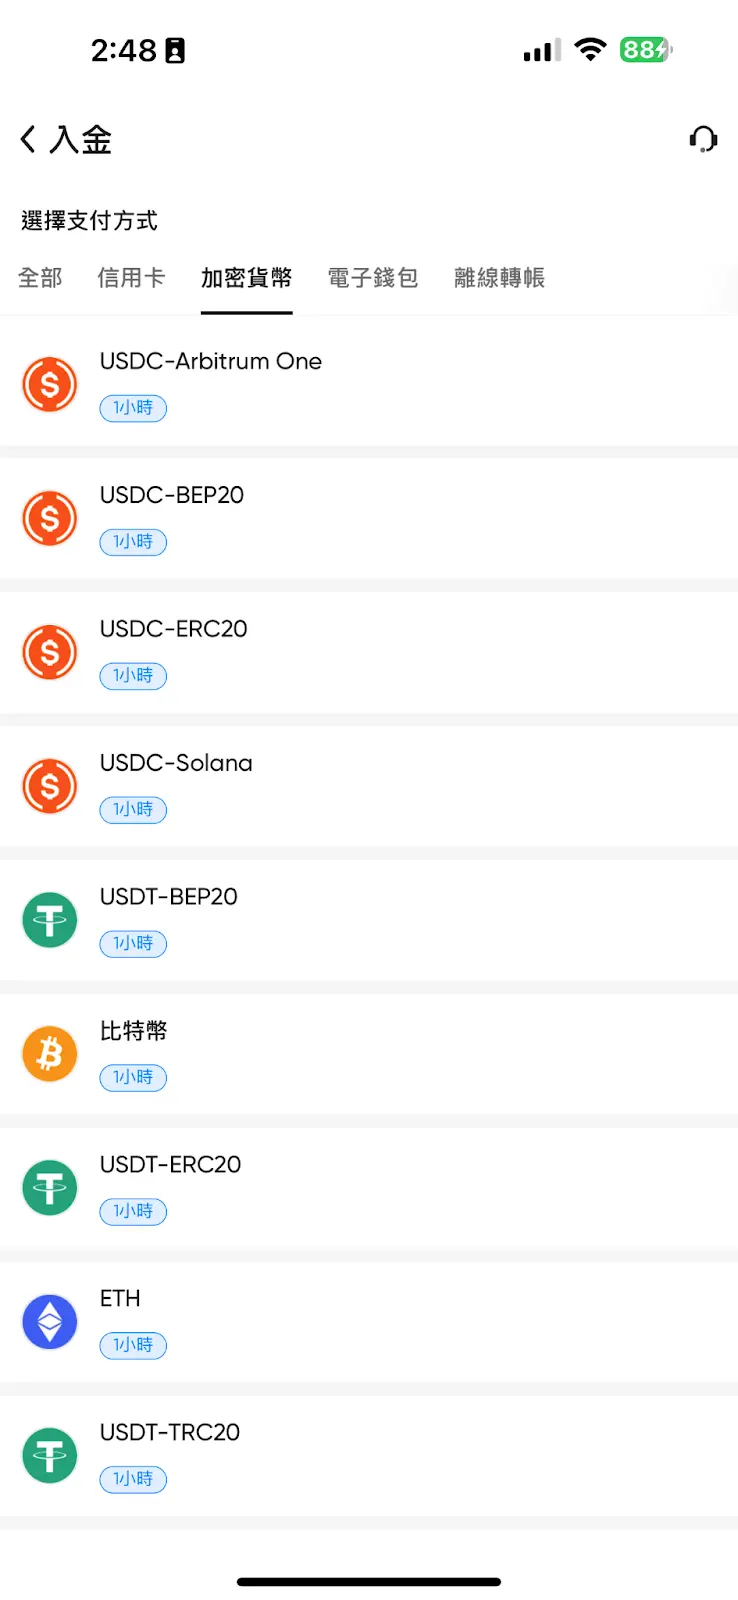Tap the Bitcoin orange coin icon
The width and height of the screenshot is (738, 1600).
50,1054
